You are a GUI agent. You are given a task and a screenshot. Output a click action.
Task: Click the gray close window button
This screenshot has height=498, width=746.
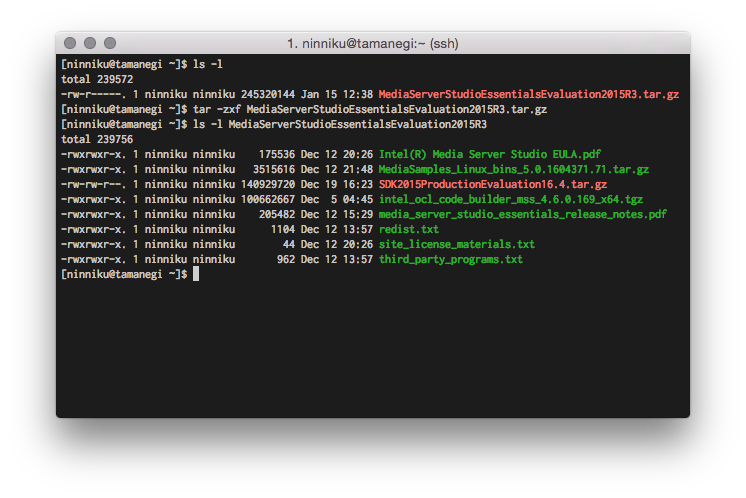point(70,43)
